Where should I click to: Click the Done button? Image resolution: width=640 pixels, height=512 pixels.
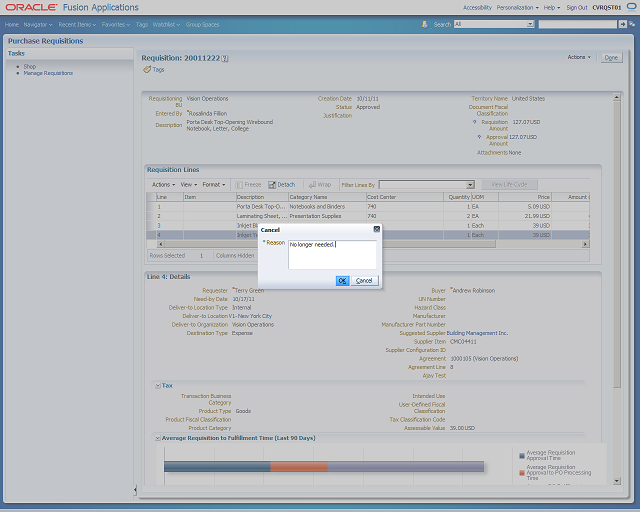pos(611,58)
